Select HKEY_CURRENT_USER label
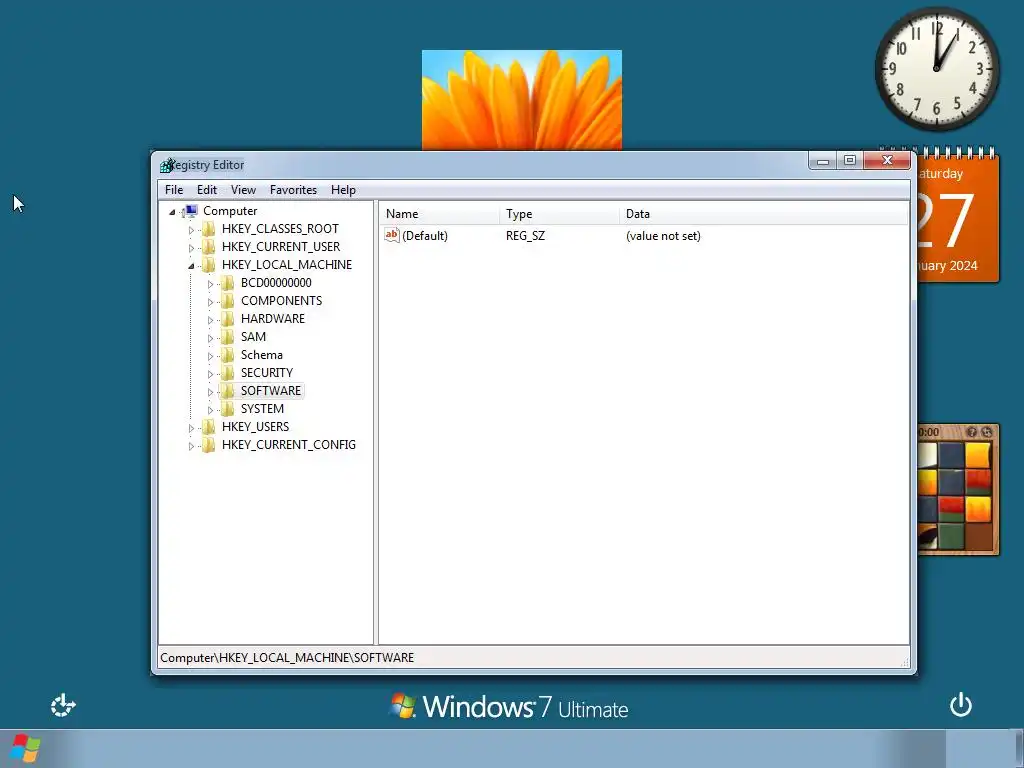This screenshot has height=768, width=1024. tap(281, 247)
